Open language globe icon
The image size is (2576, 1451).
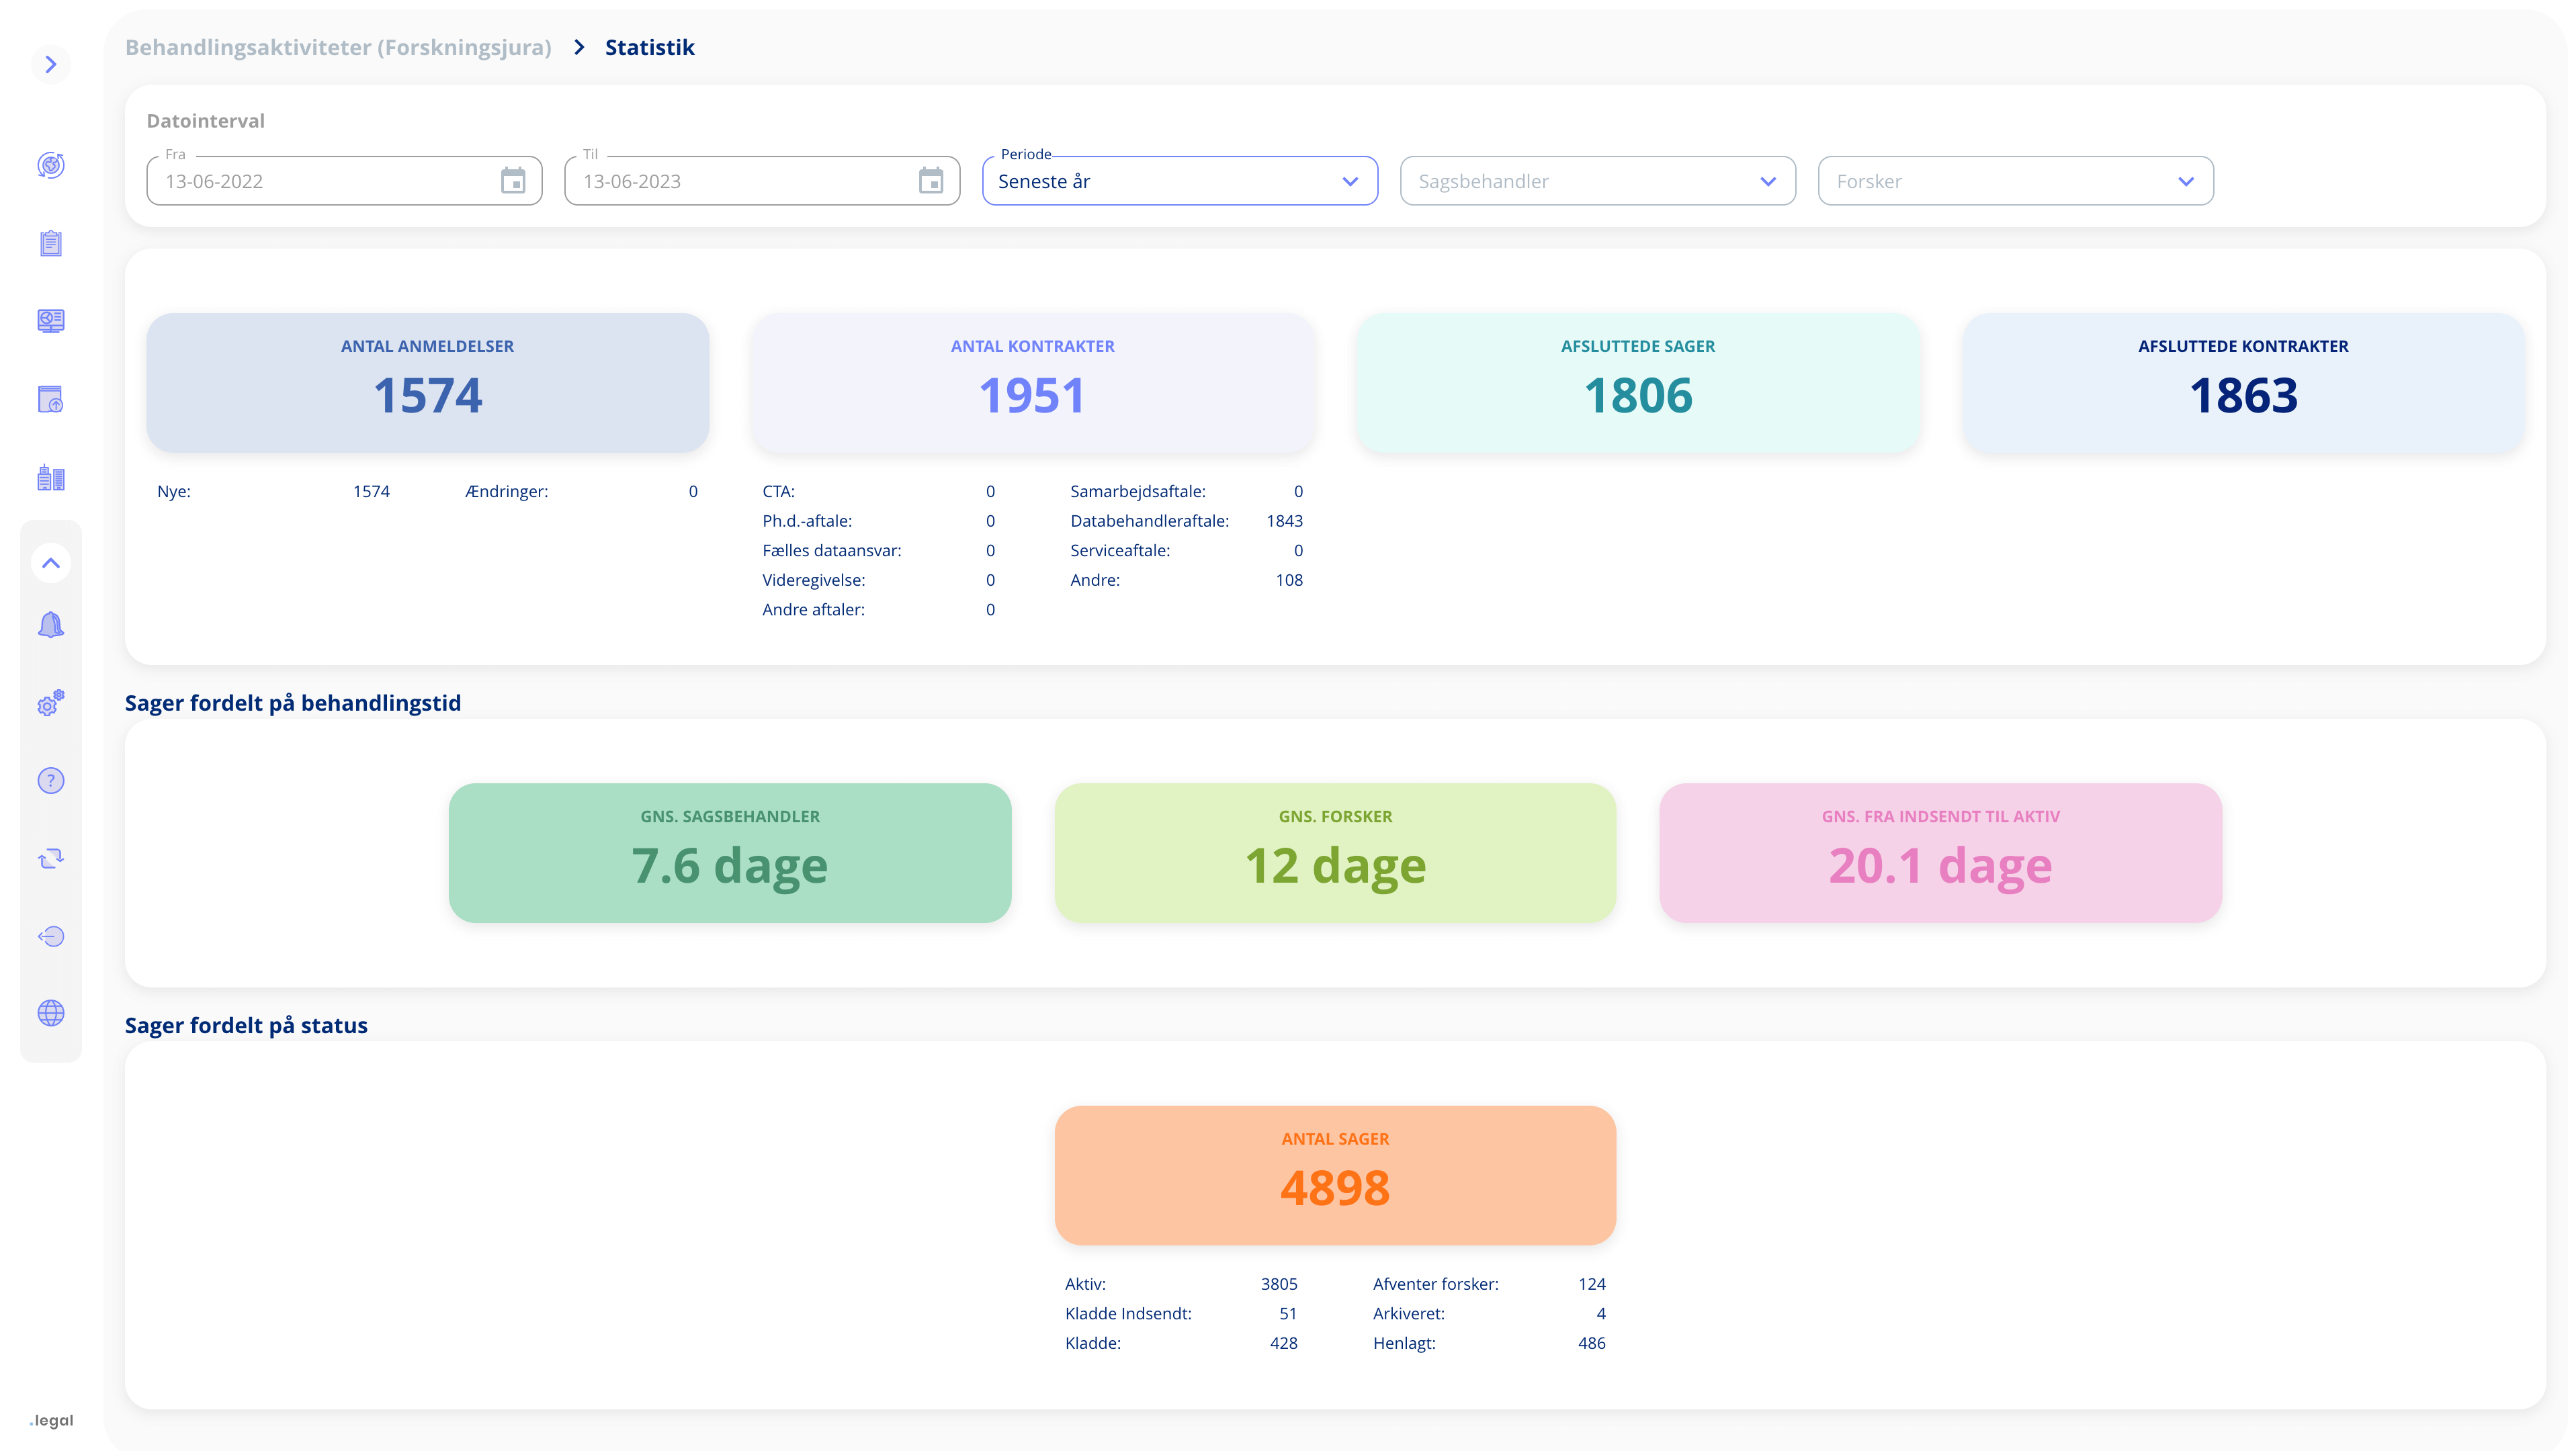coord(51,1013)
